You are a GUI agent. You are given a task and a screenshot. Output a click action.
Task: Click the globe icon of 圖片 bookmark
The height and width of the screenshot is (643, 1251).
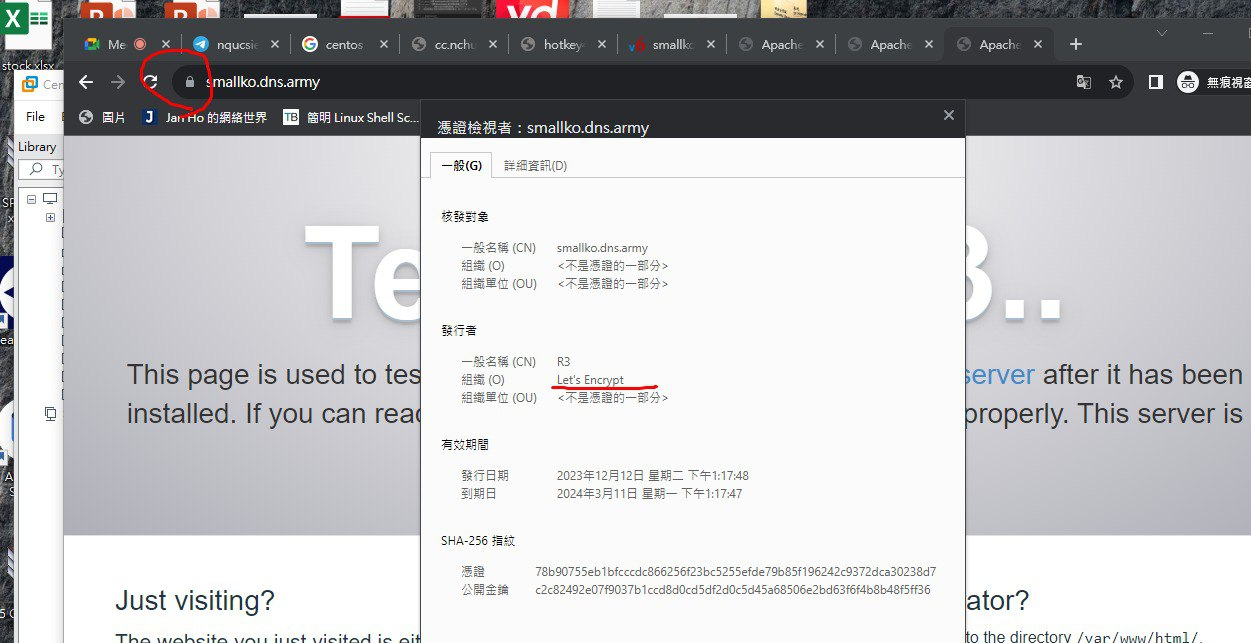pos(86,117)
